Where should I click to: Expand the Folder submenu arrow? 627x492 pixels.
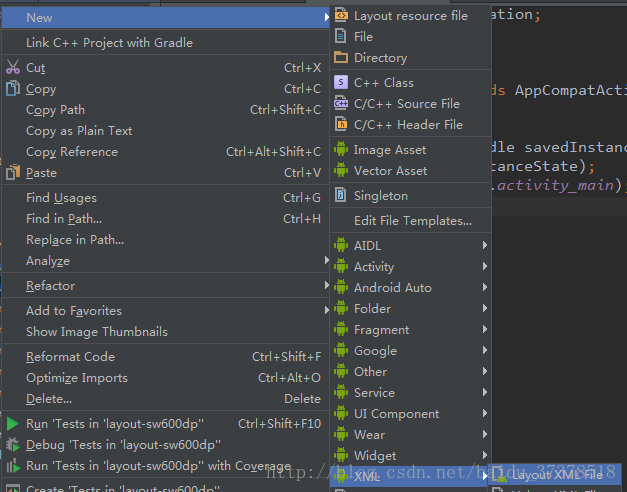pyautogui.click(x=485, y=308)
